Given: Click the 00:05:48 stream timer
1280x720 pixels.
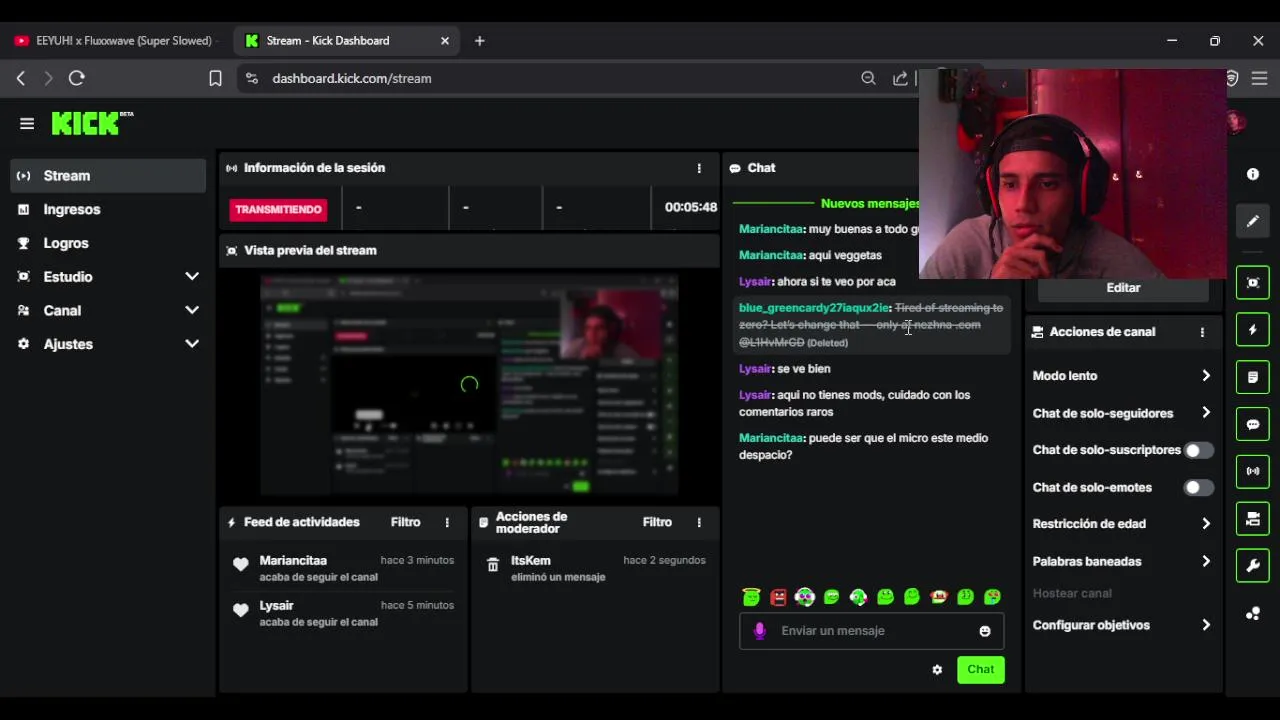Looking at the screenshot, I should 691,208.
